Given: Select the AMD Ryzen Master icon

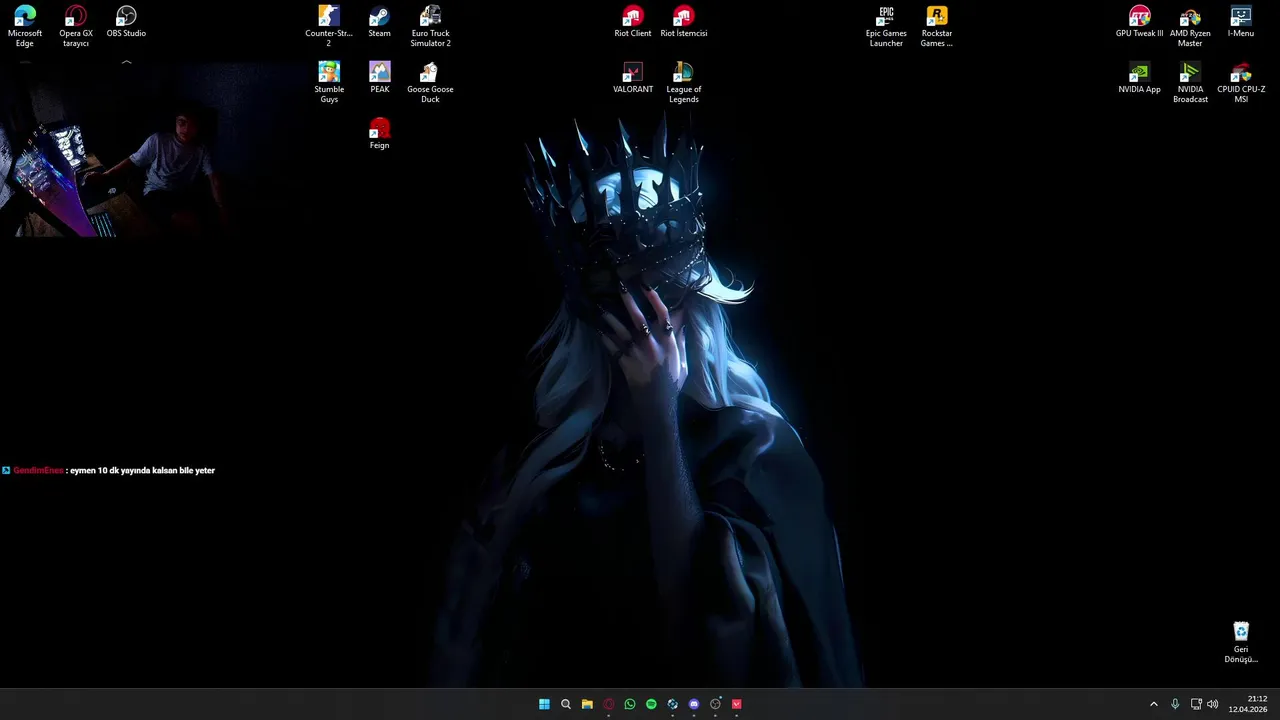Looking at the screenshot, I should [x=1190, y=27].
